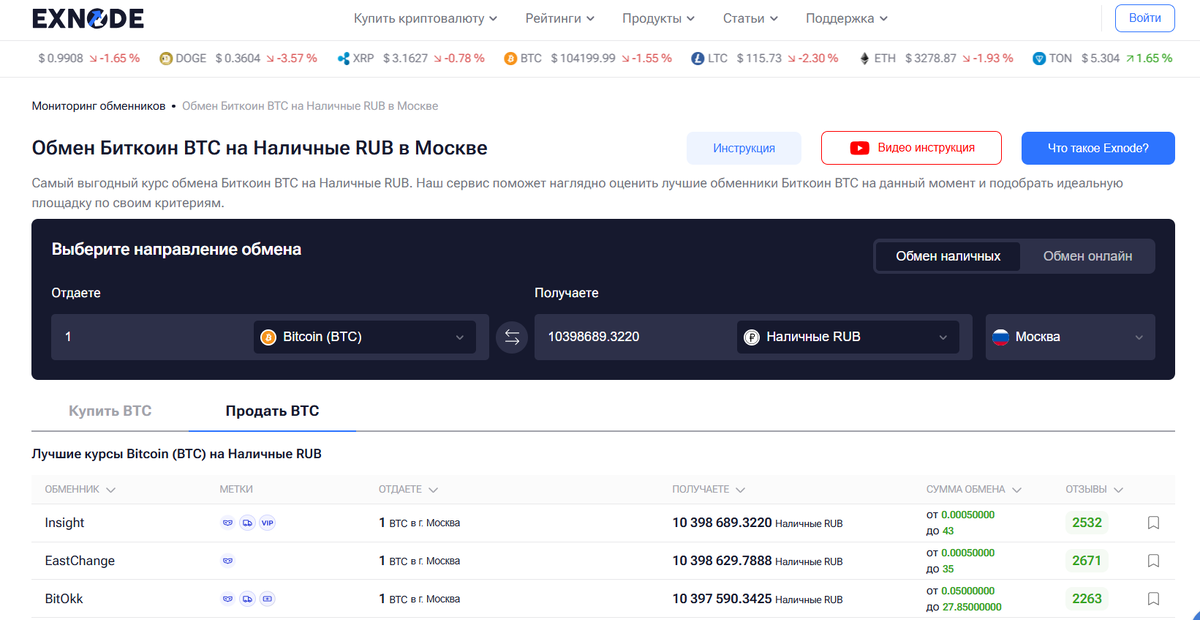Click the ETH price $3278.87 in ticker
Image resolution: width=1200 pixels, height=620 pixels.
coord(931,59)
